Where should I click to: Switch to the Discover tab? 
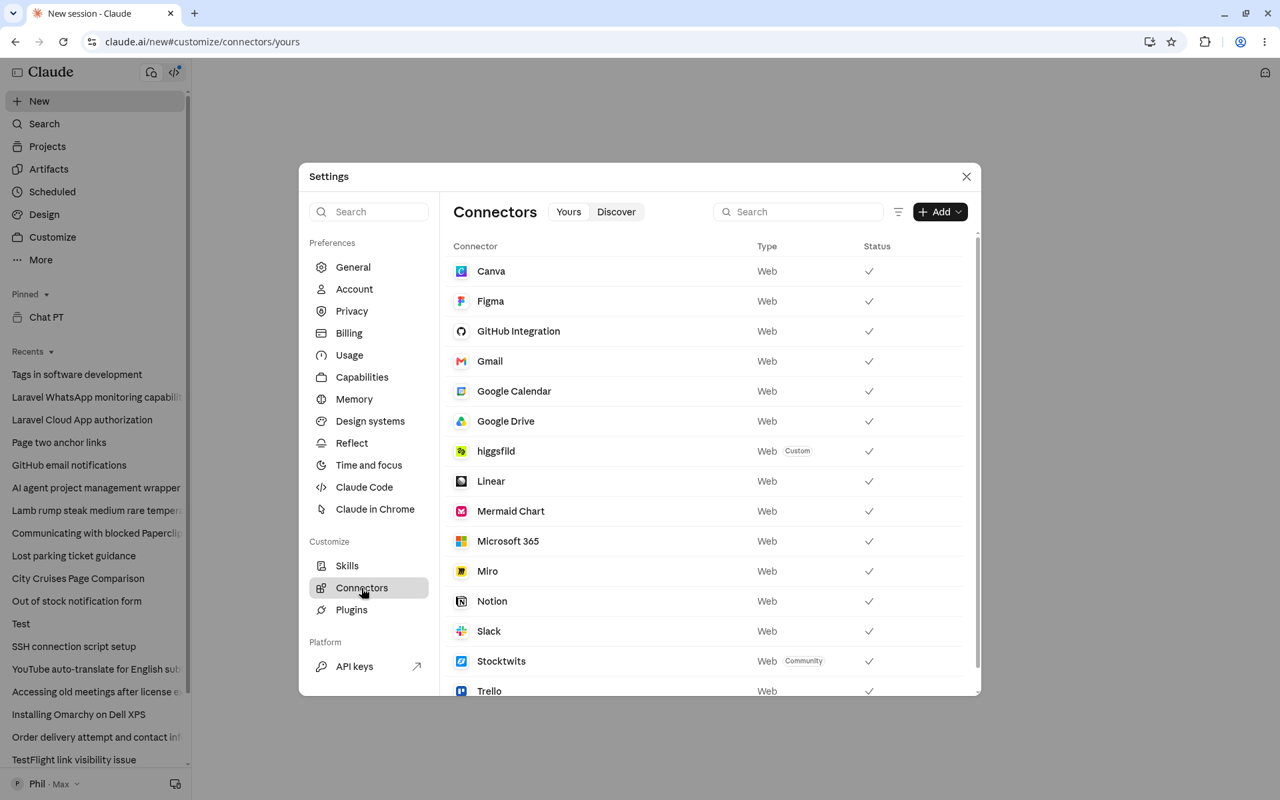pyautogui.click(x=616, y=212)
